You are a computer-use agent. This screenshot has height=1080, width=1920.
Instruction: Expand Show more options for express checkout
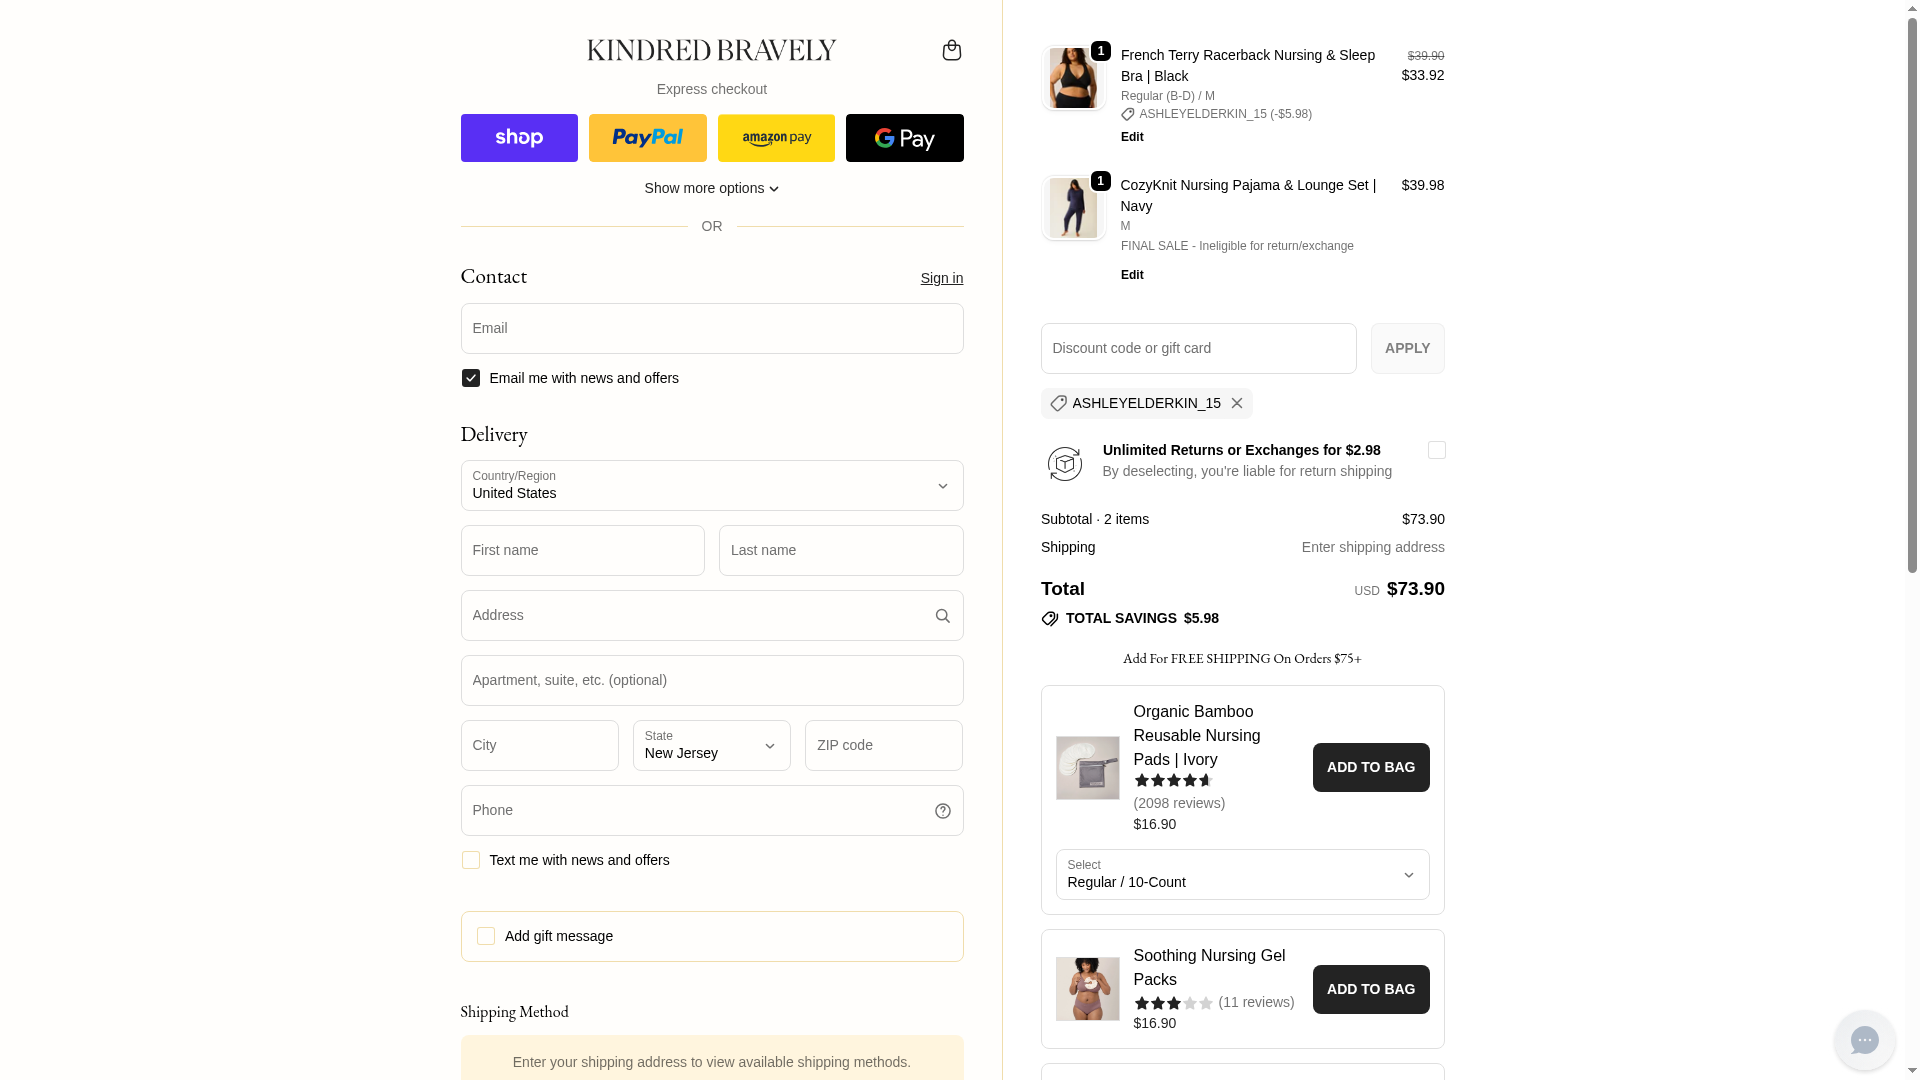tap(712, 188)
